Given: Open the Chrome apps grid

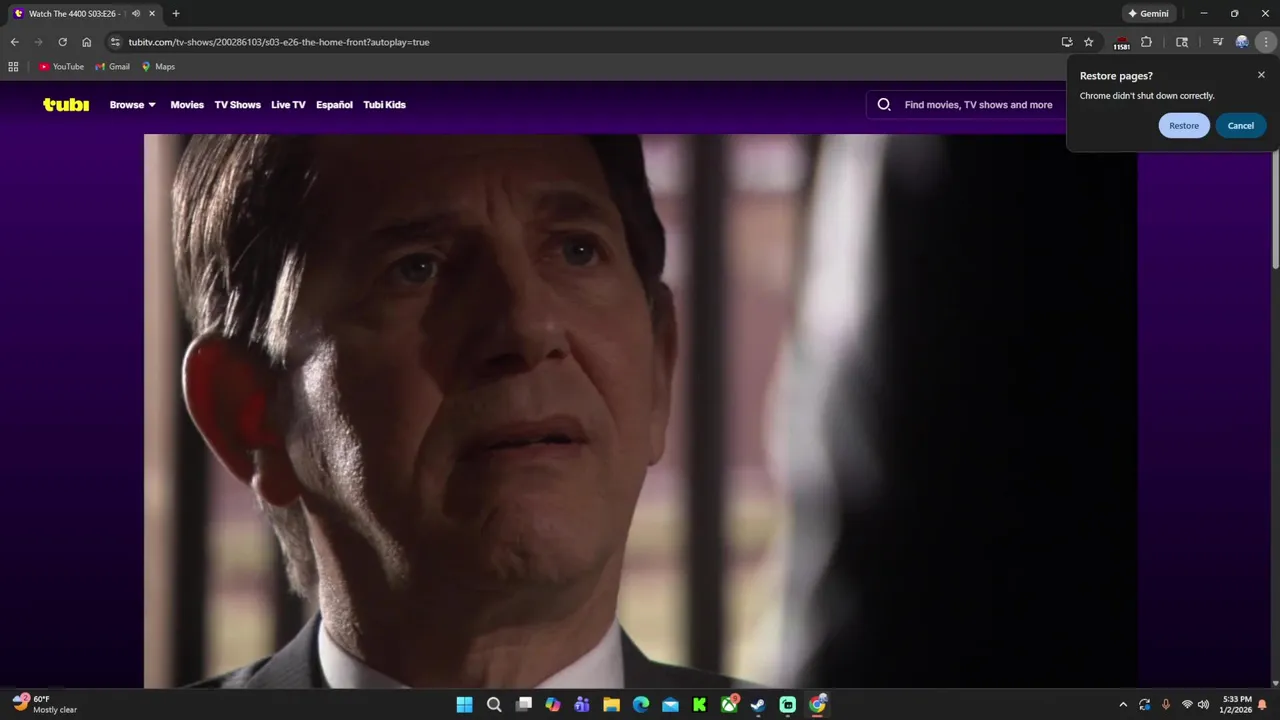Looking at the screenshot, I should pyautogui.click(x=13, y=66).
